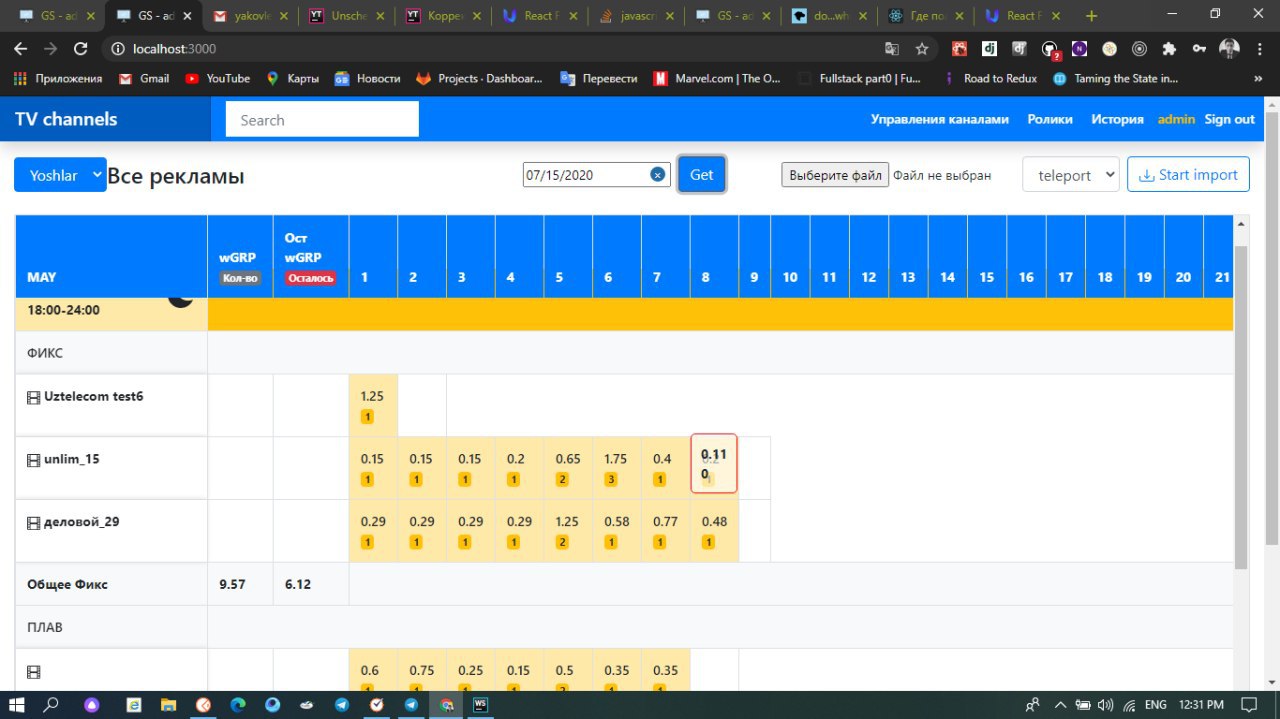Click the film icon beside Uztelecom test6

[33, 397]
